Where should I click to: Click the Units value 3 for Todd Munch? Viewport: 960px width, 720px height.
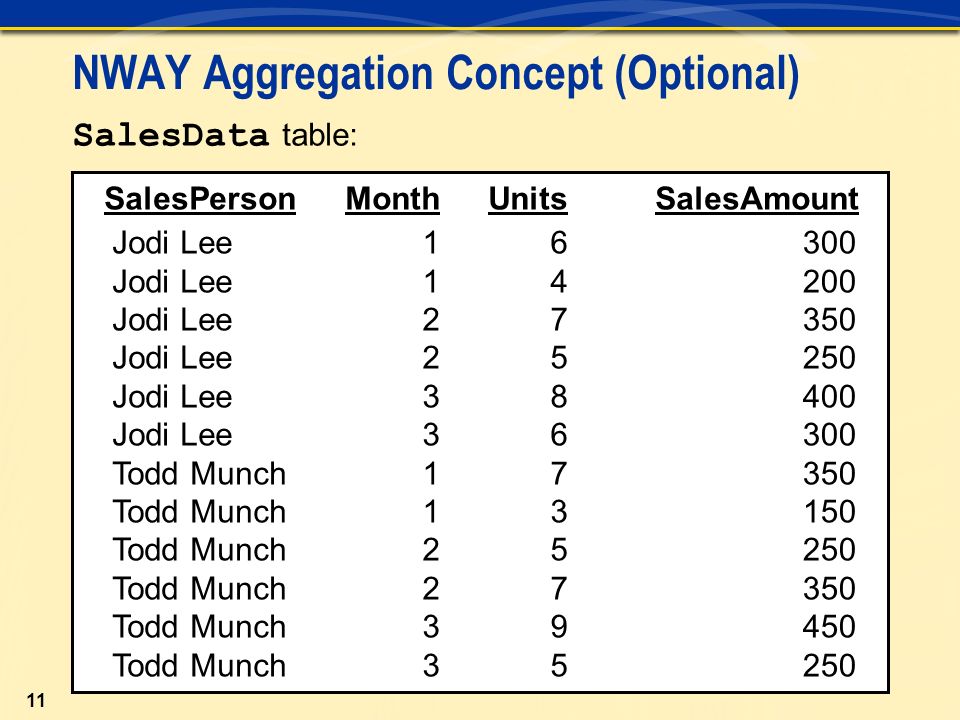558,512
